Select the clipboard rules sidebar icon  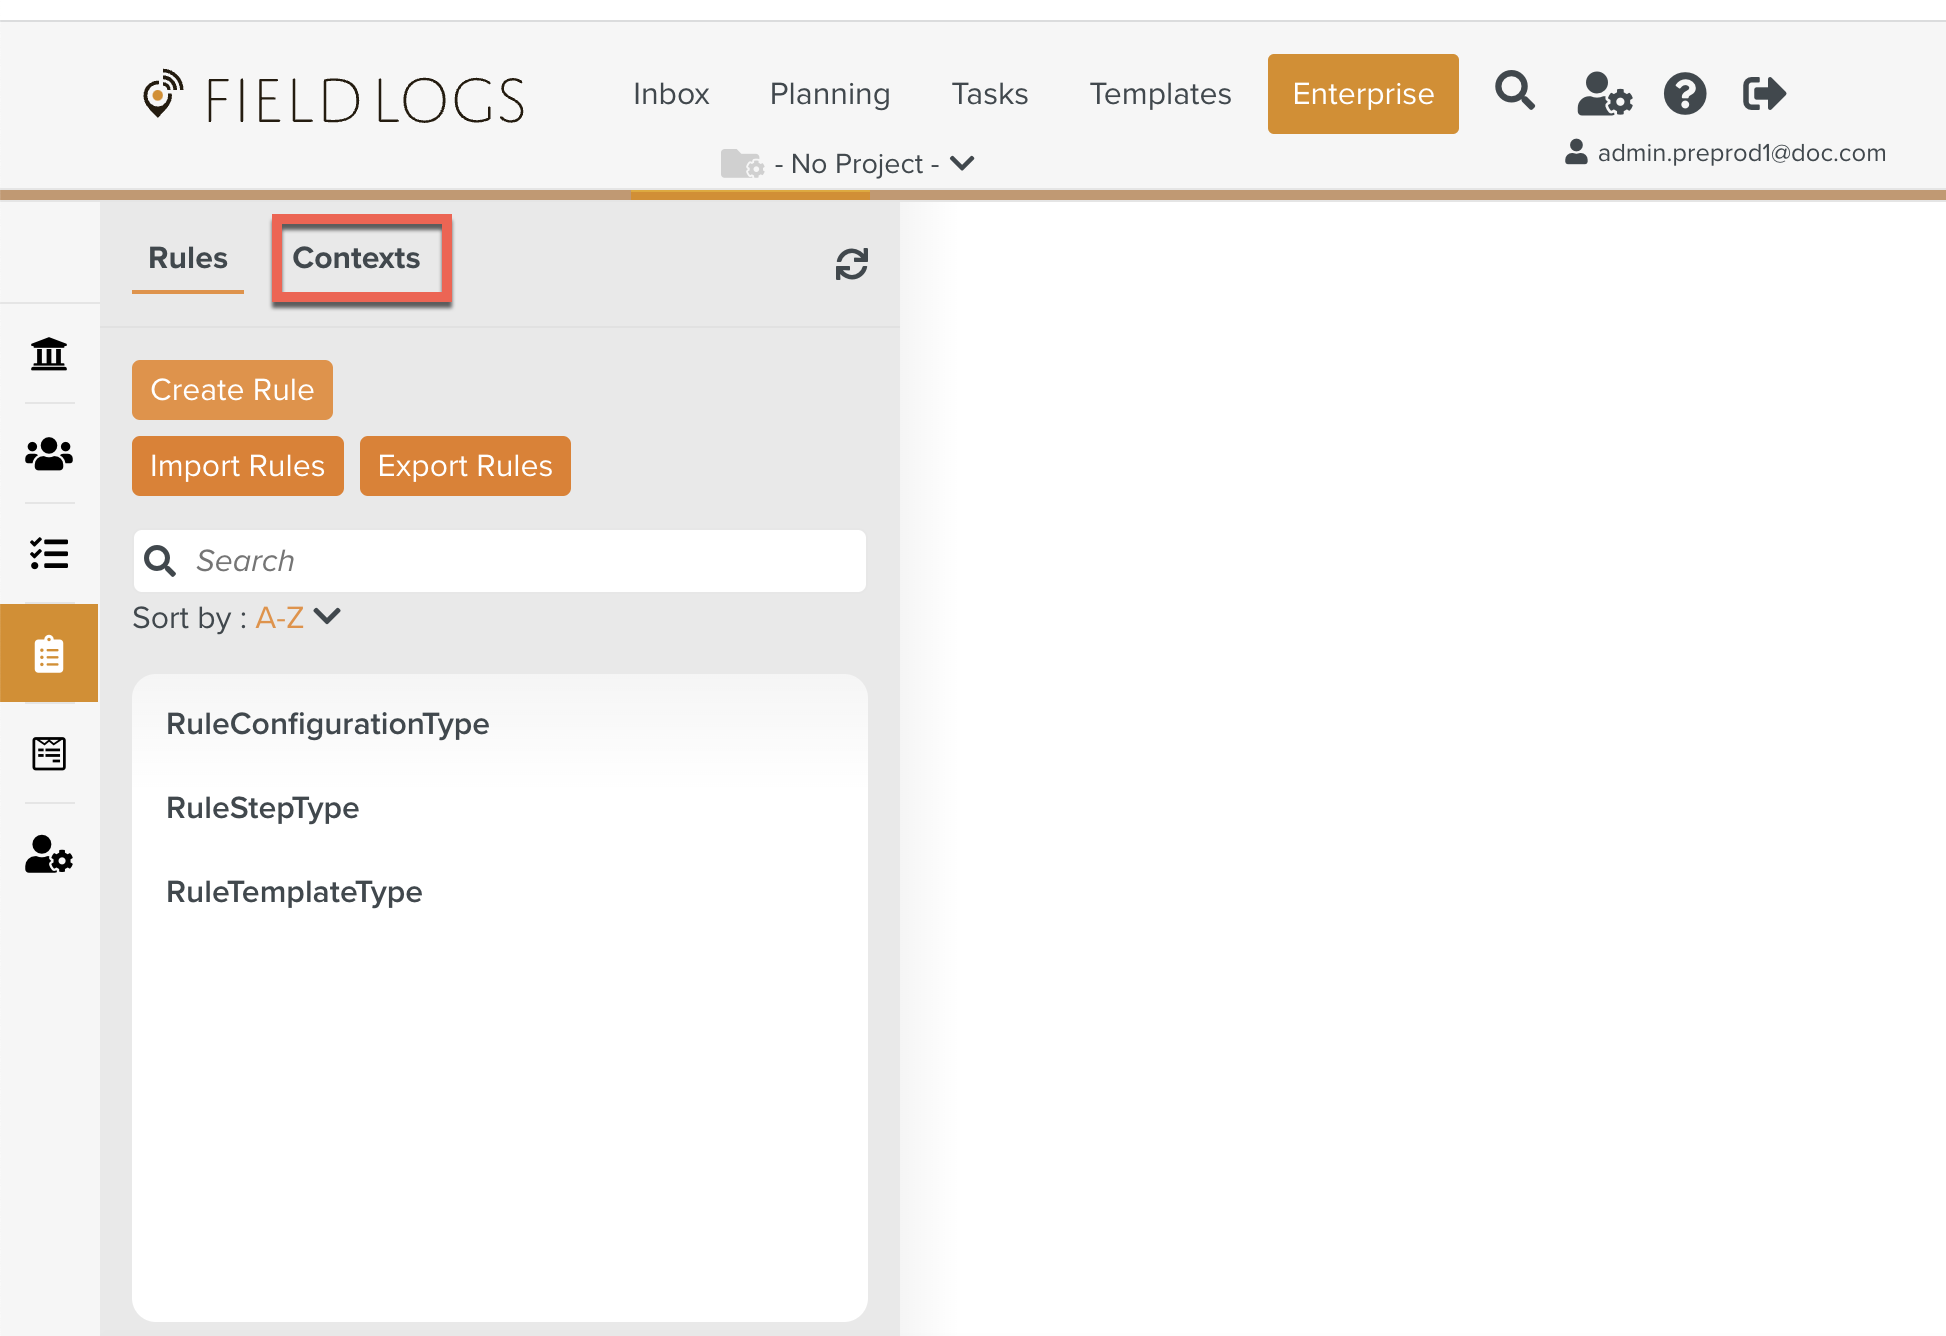point(49,654)
